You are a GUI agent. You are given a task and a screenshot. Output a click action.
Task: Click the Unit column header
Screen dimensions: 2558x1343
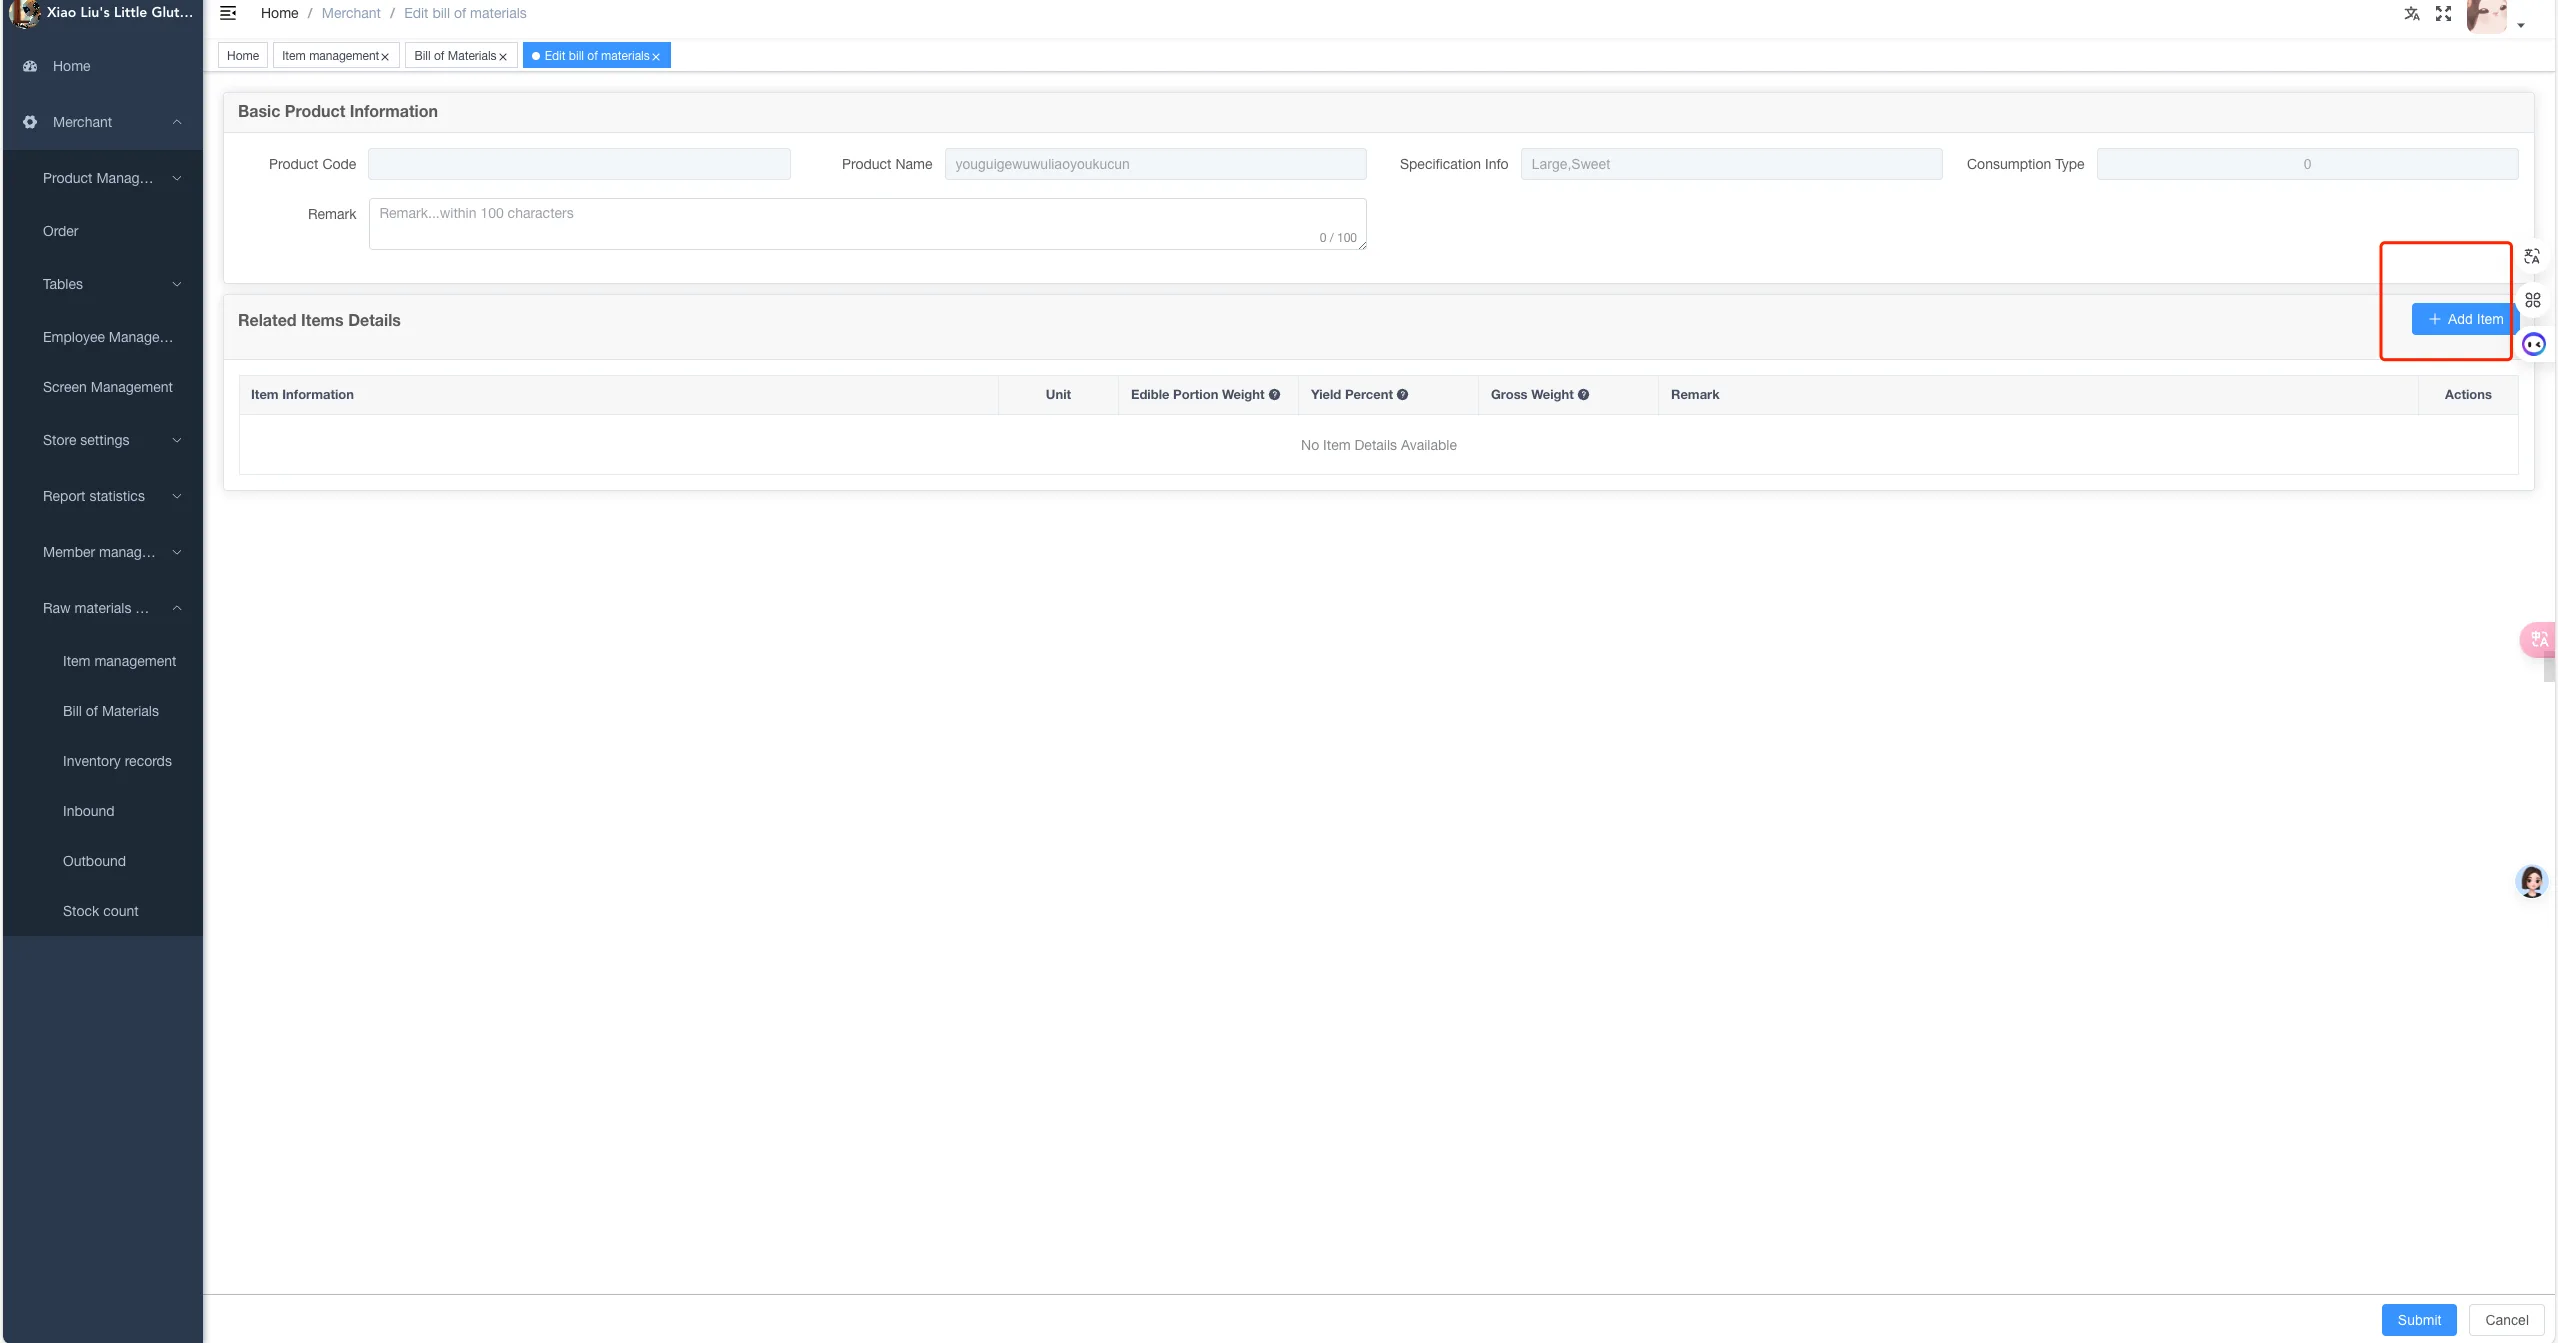pos(1058,395)
